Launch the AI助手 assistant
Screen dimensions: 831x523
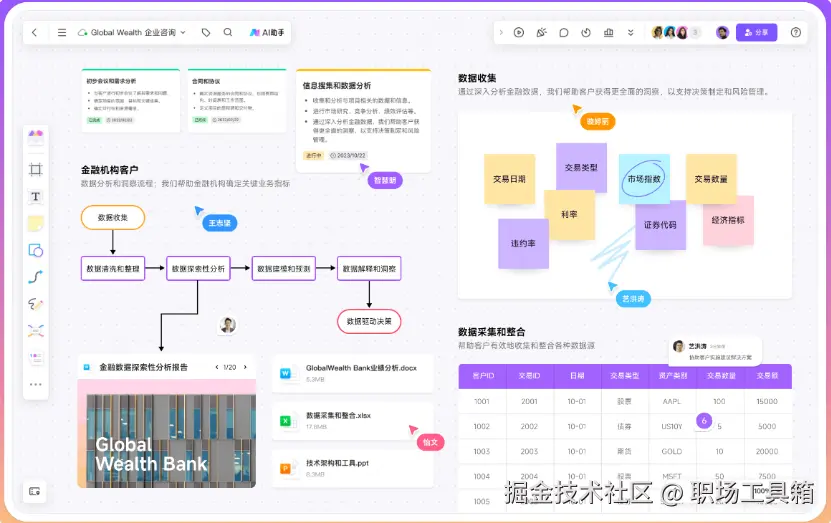pyautogui.click(x=267, y=32)
